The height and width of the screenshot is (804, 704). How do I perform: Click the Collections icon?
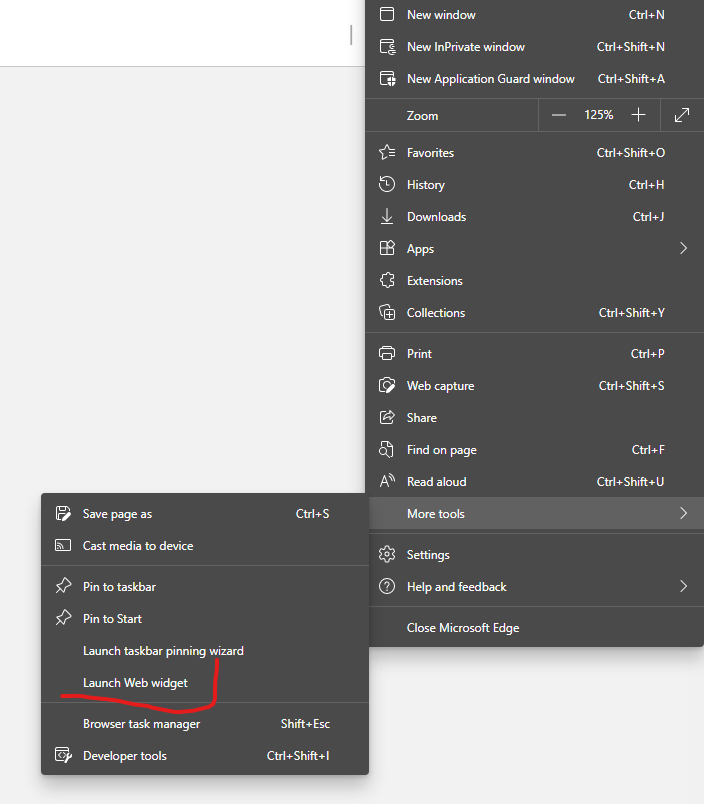[387, 312]
